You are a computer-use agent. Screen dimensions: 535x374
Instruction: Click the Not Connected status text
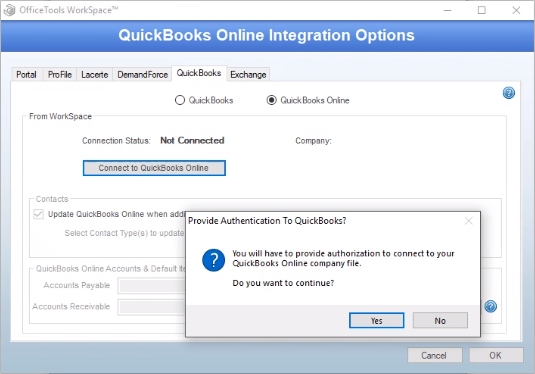(192, 140)
